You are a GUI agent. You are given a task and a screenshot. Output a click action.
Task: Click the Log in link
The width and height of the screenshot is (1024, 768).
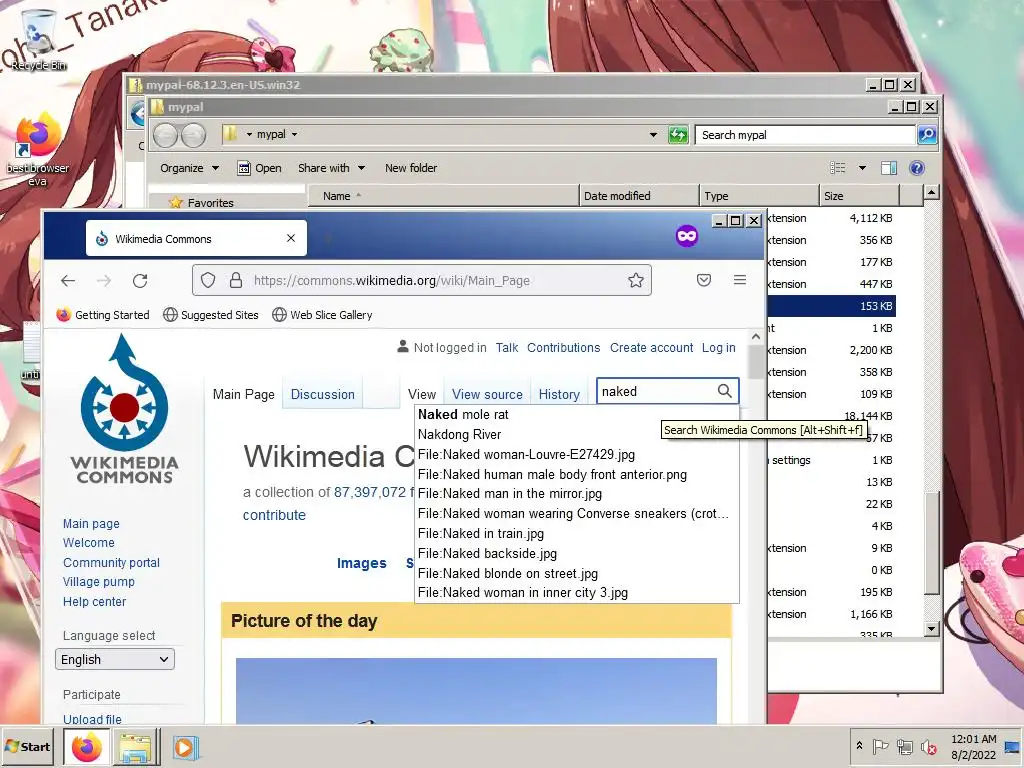(x=718, y=347)
